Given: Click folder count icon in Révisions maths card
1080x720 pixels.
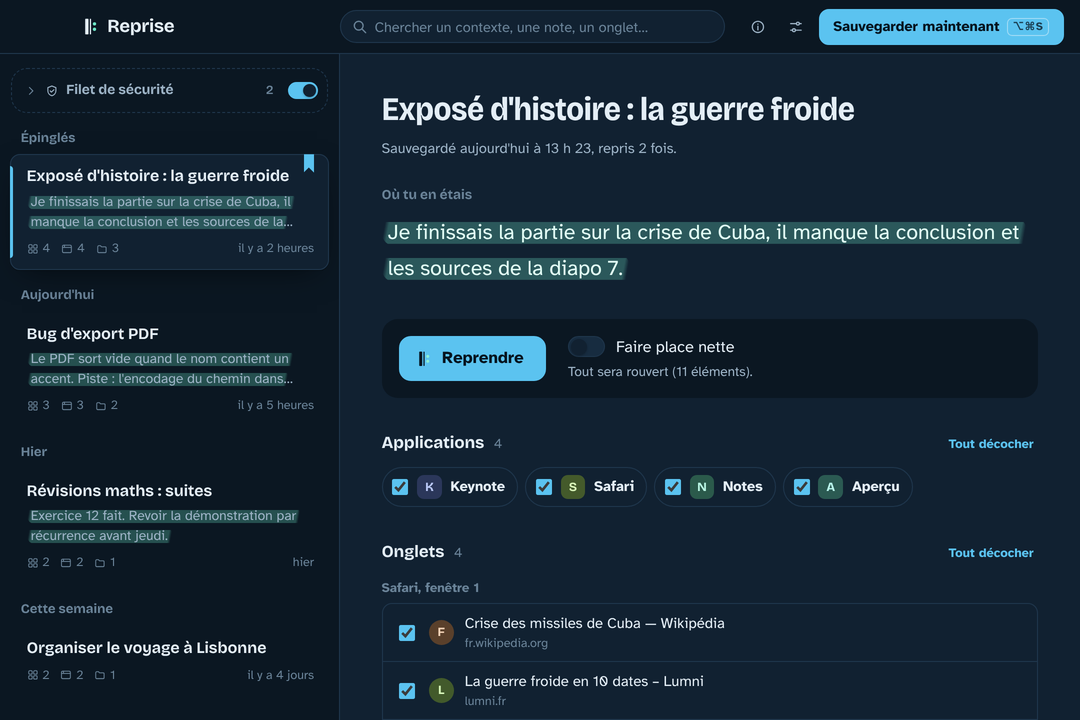Looking at the screenshot, I should [100, 563].
